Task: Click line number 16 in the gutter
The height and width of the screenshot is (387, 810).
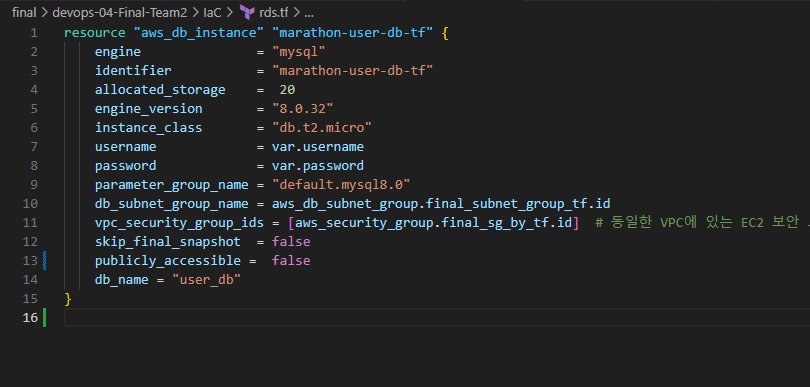Action: pos(30,317)
